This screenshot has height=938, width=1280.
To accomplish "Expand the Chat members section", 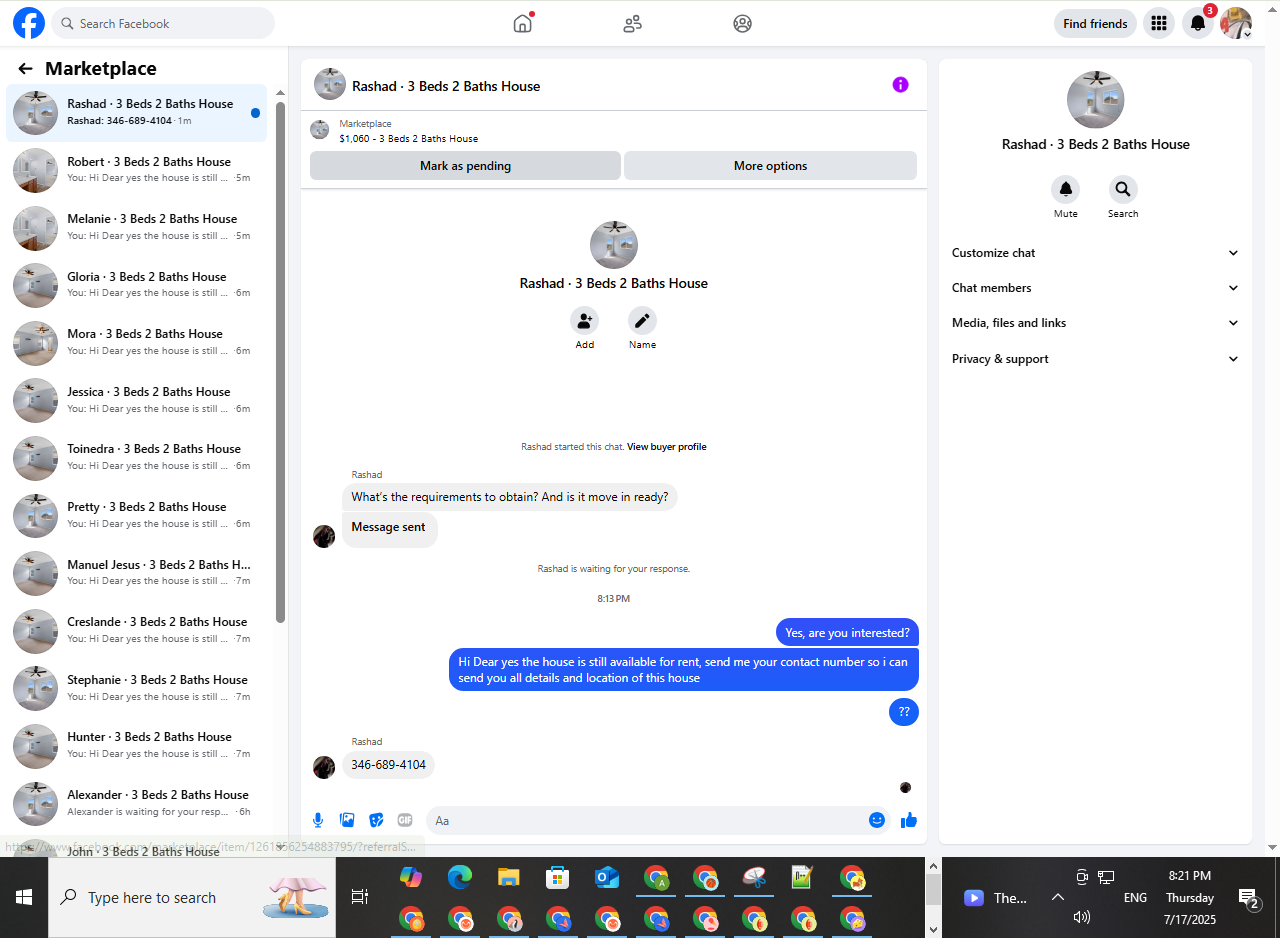I will [1095, 288].
